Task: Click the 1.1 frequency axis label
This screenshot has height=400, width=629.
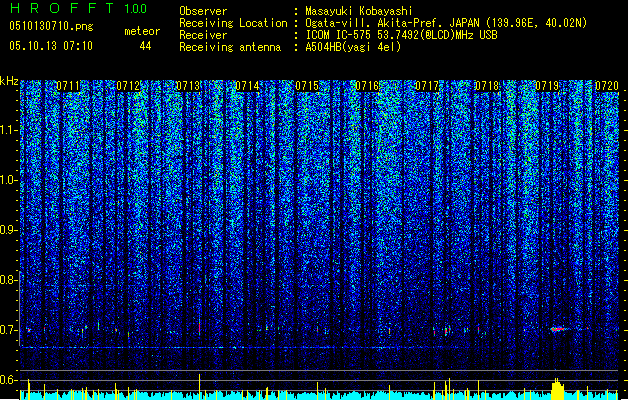Action: pos(9,130)
